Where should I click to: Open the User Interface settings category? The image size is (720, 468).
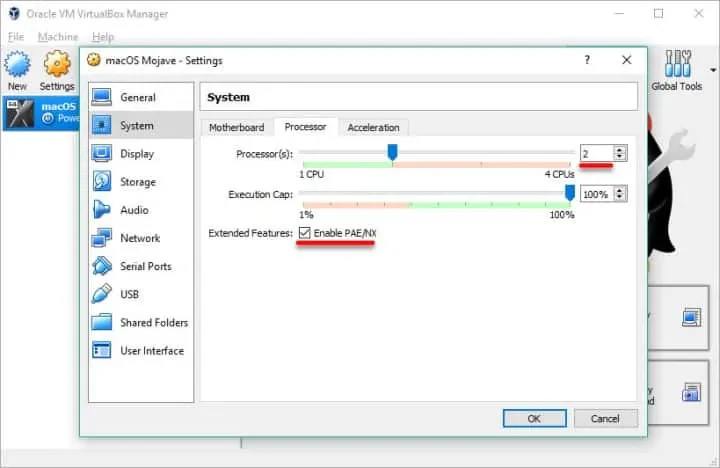[141, 350]
